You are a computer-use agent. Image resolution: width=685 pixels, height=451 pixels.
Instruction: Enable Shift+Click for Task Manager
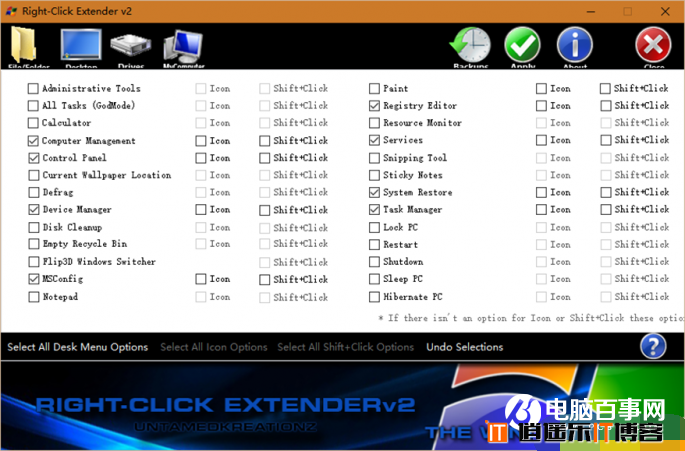pos(605,210)
